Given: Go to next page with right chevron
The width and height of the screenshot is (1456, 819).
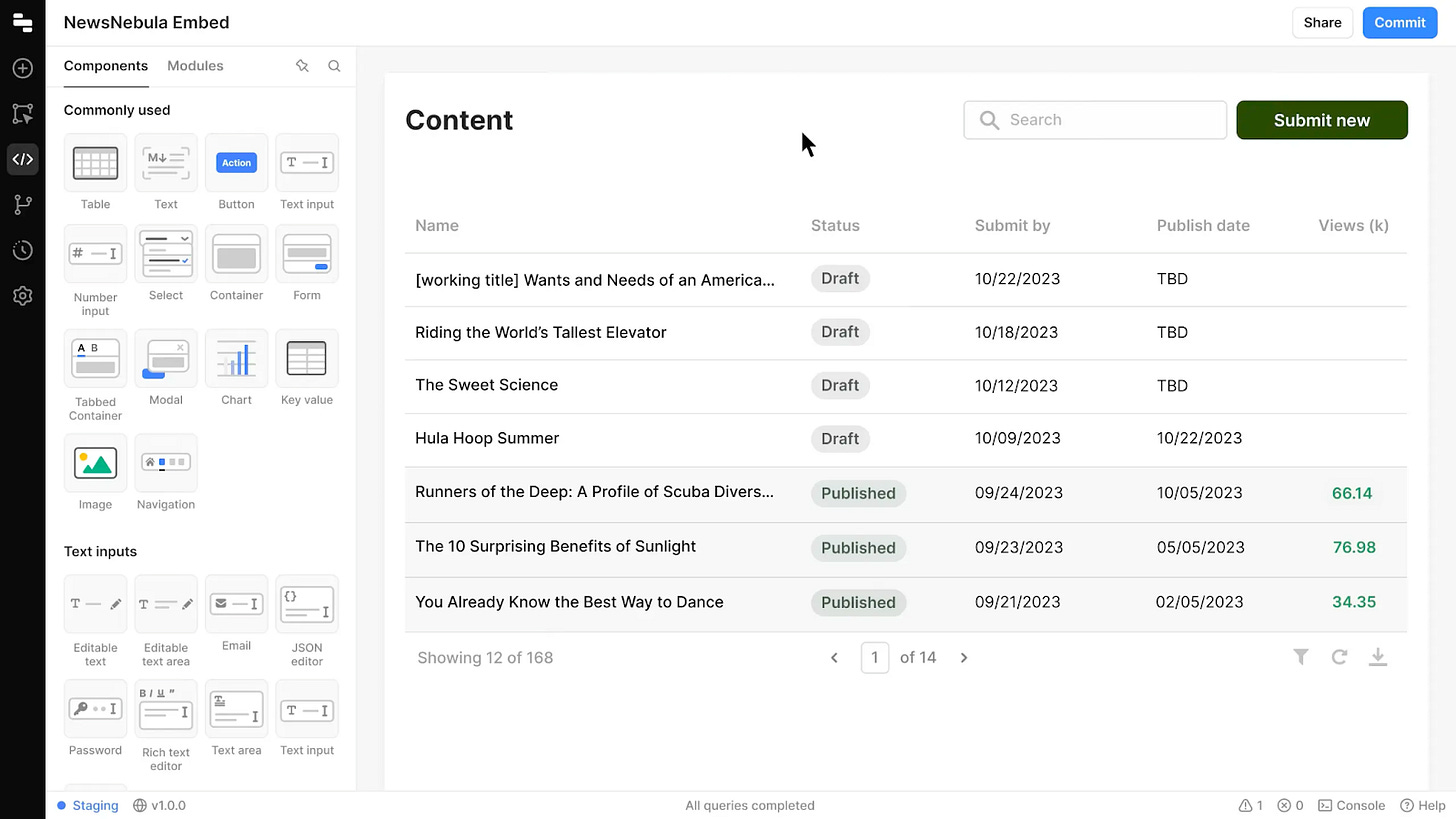Looking at the screenshot, I should point(964,658).
